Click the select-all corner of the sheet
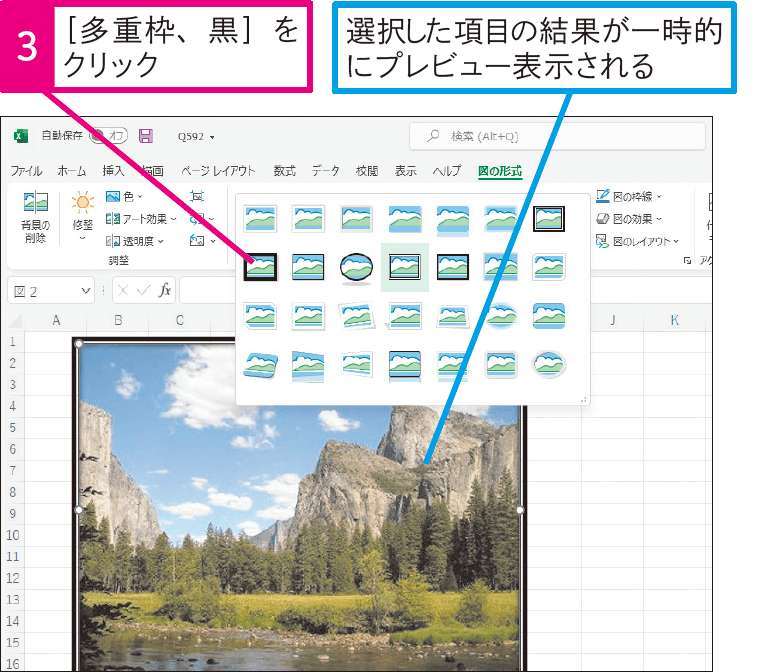This screenshot has height=672, width=783. pyautogui.click(x=13, y=321)
